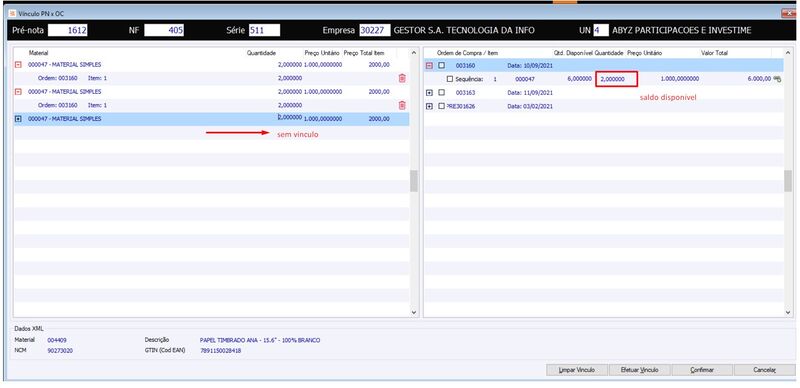Click the purchase orders list scrollbar thumb
The image size is (800, 388).
point(788,181)
